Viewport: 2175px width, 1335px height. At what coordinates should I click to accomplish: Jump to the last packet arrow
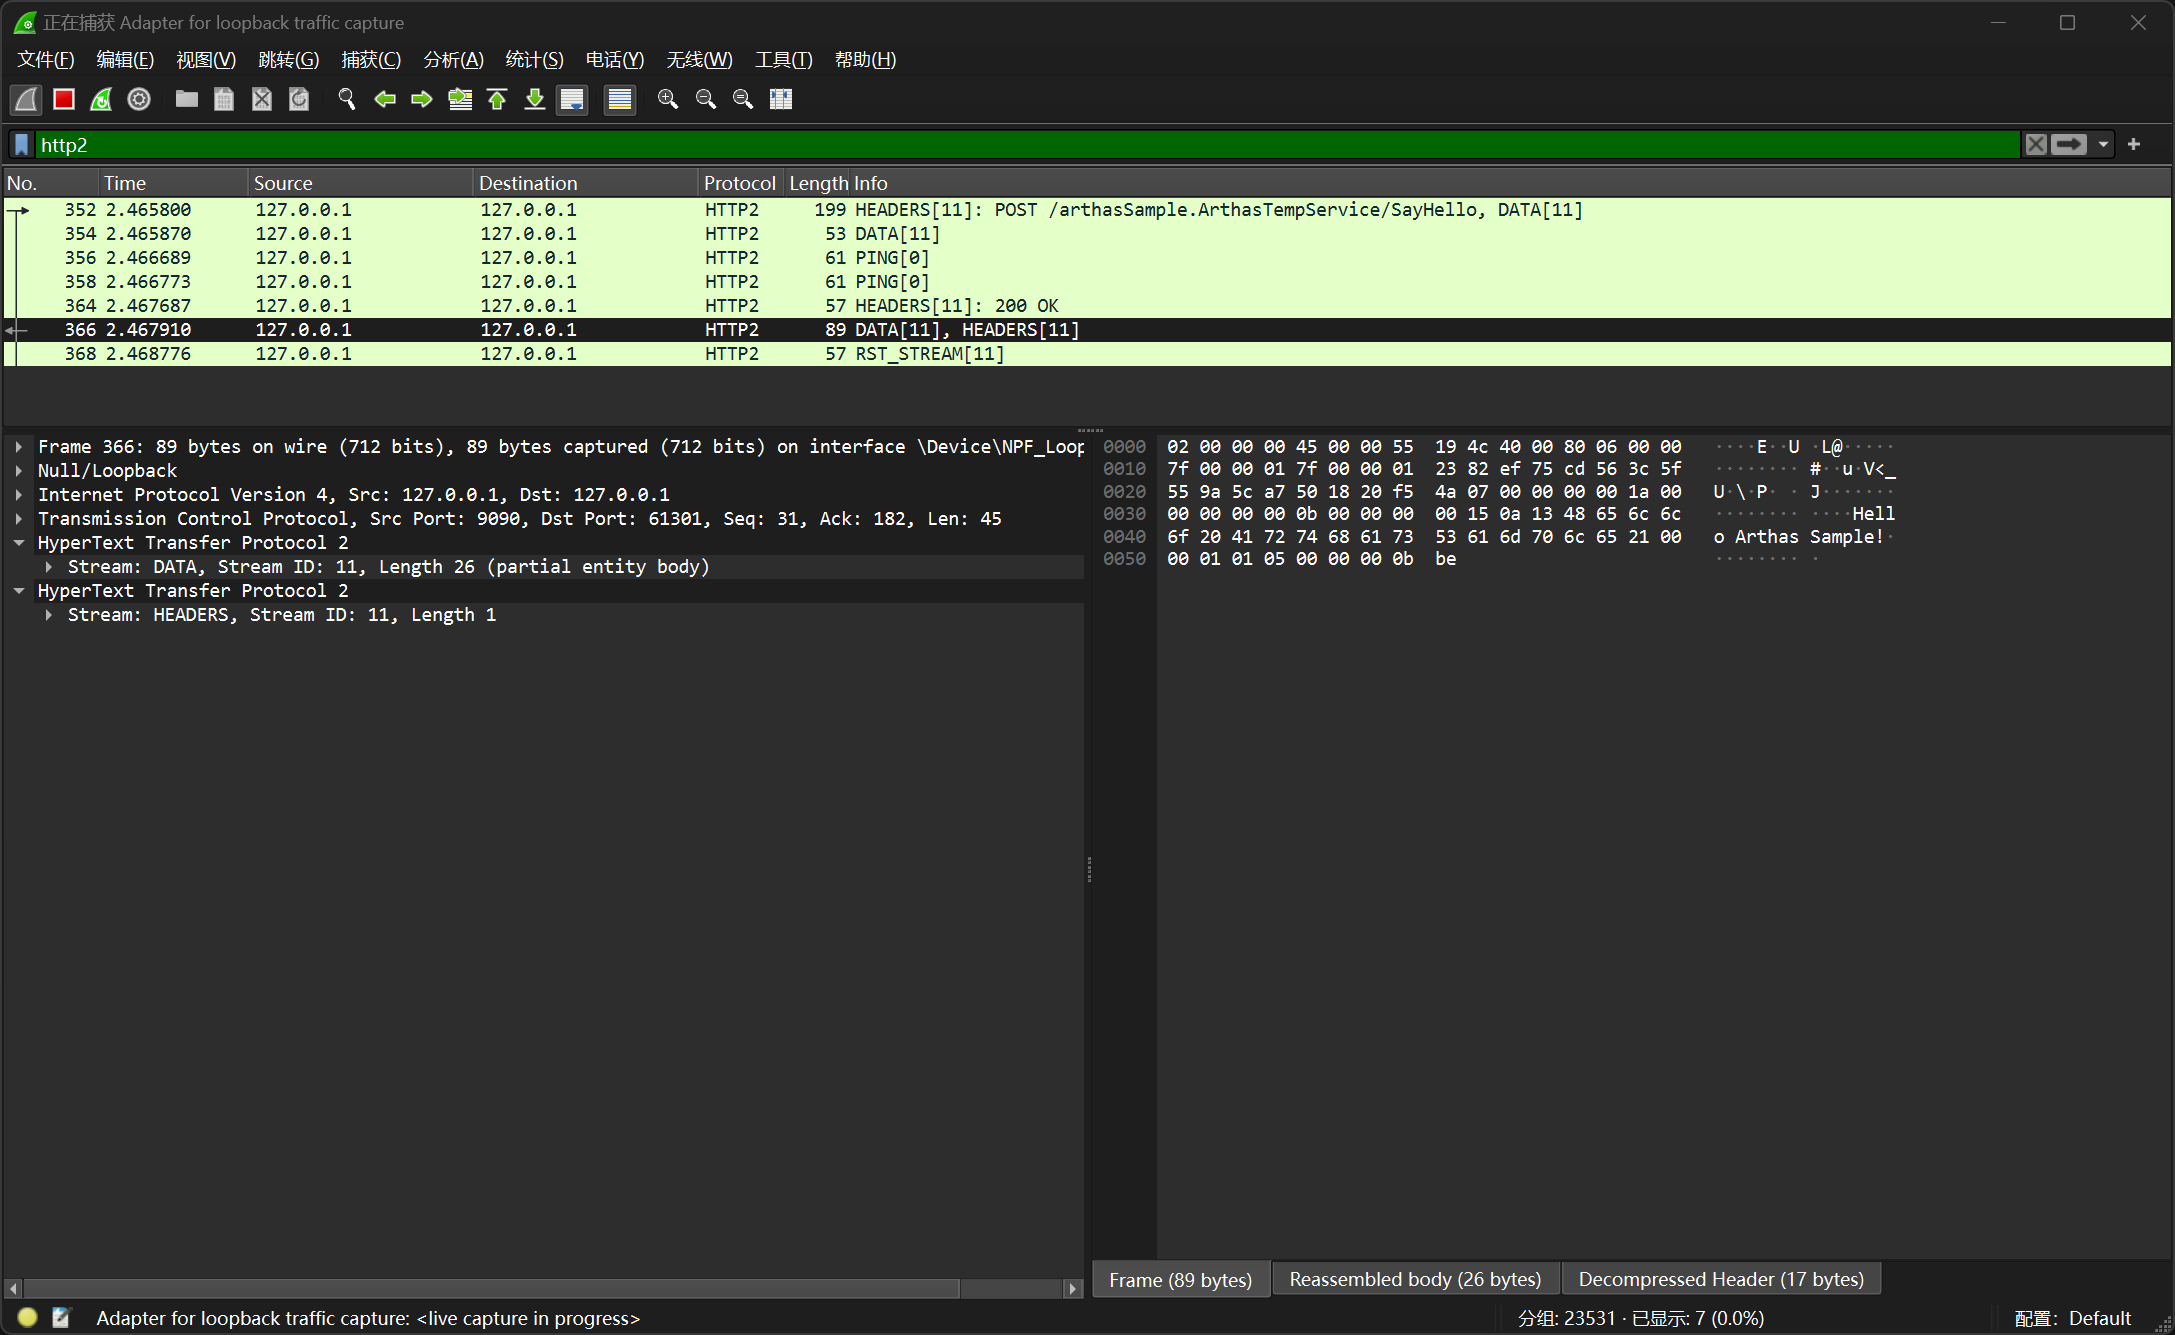click(535, 99)
